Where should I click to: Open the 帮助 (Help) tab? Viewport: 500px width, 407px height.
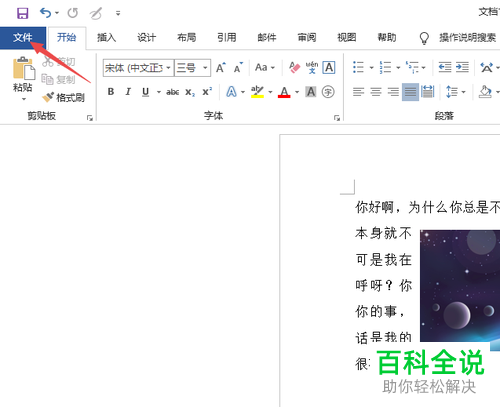[x=387, y=38]
